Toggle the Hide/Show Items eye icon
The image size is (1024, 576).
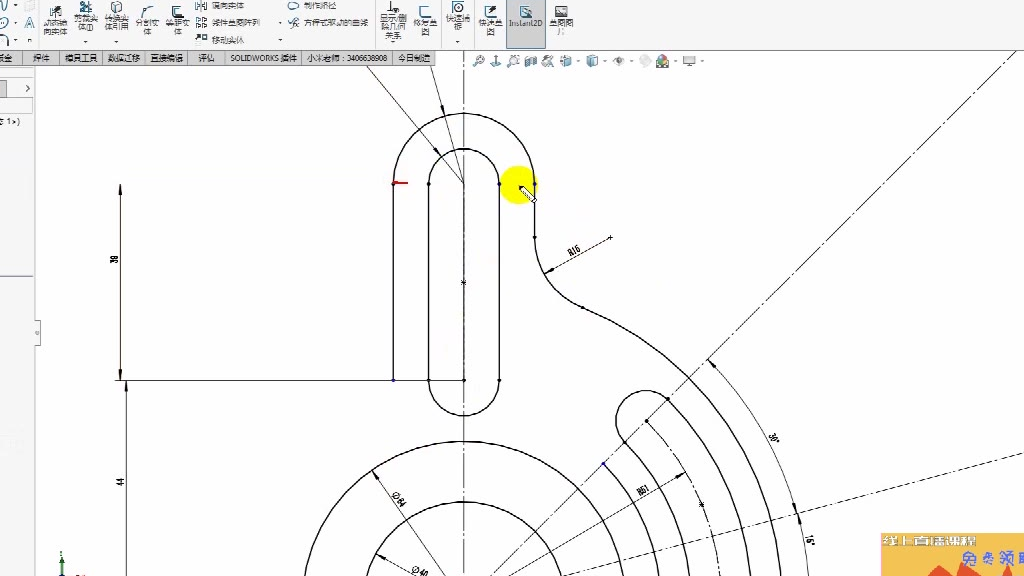coord(618,61)
